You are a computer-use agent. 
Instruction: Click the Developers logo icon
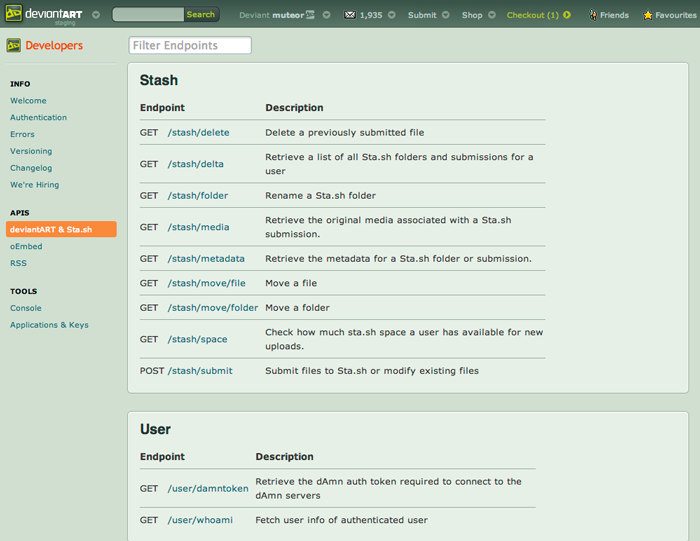pos(13,45)
